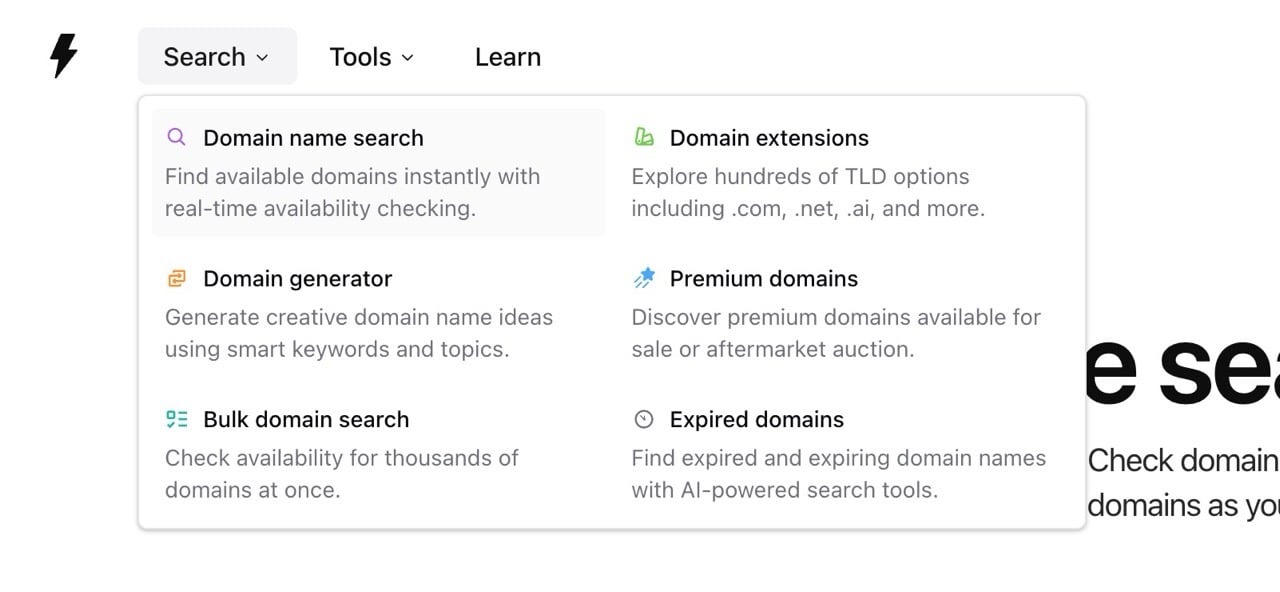The height and width of the screenshot is (592, 1280).
Task: Open Domain name search
Action: click(313, 137)
